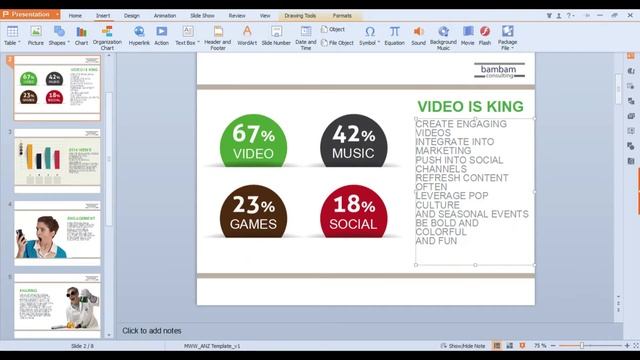Start slide show from status bar icon

[x=522, y=346]
